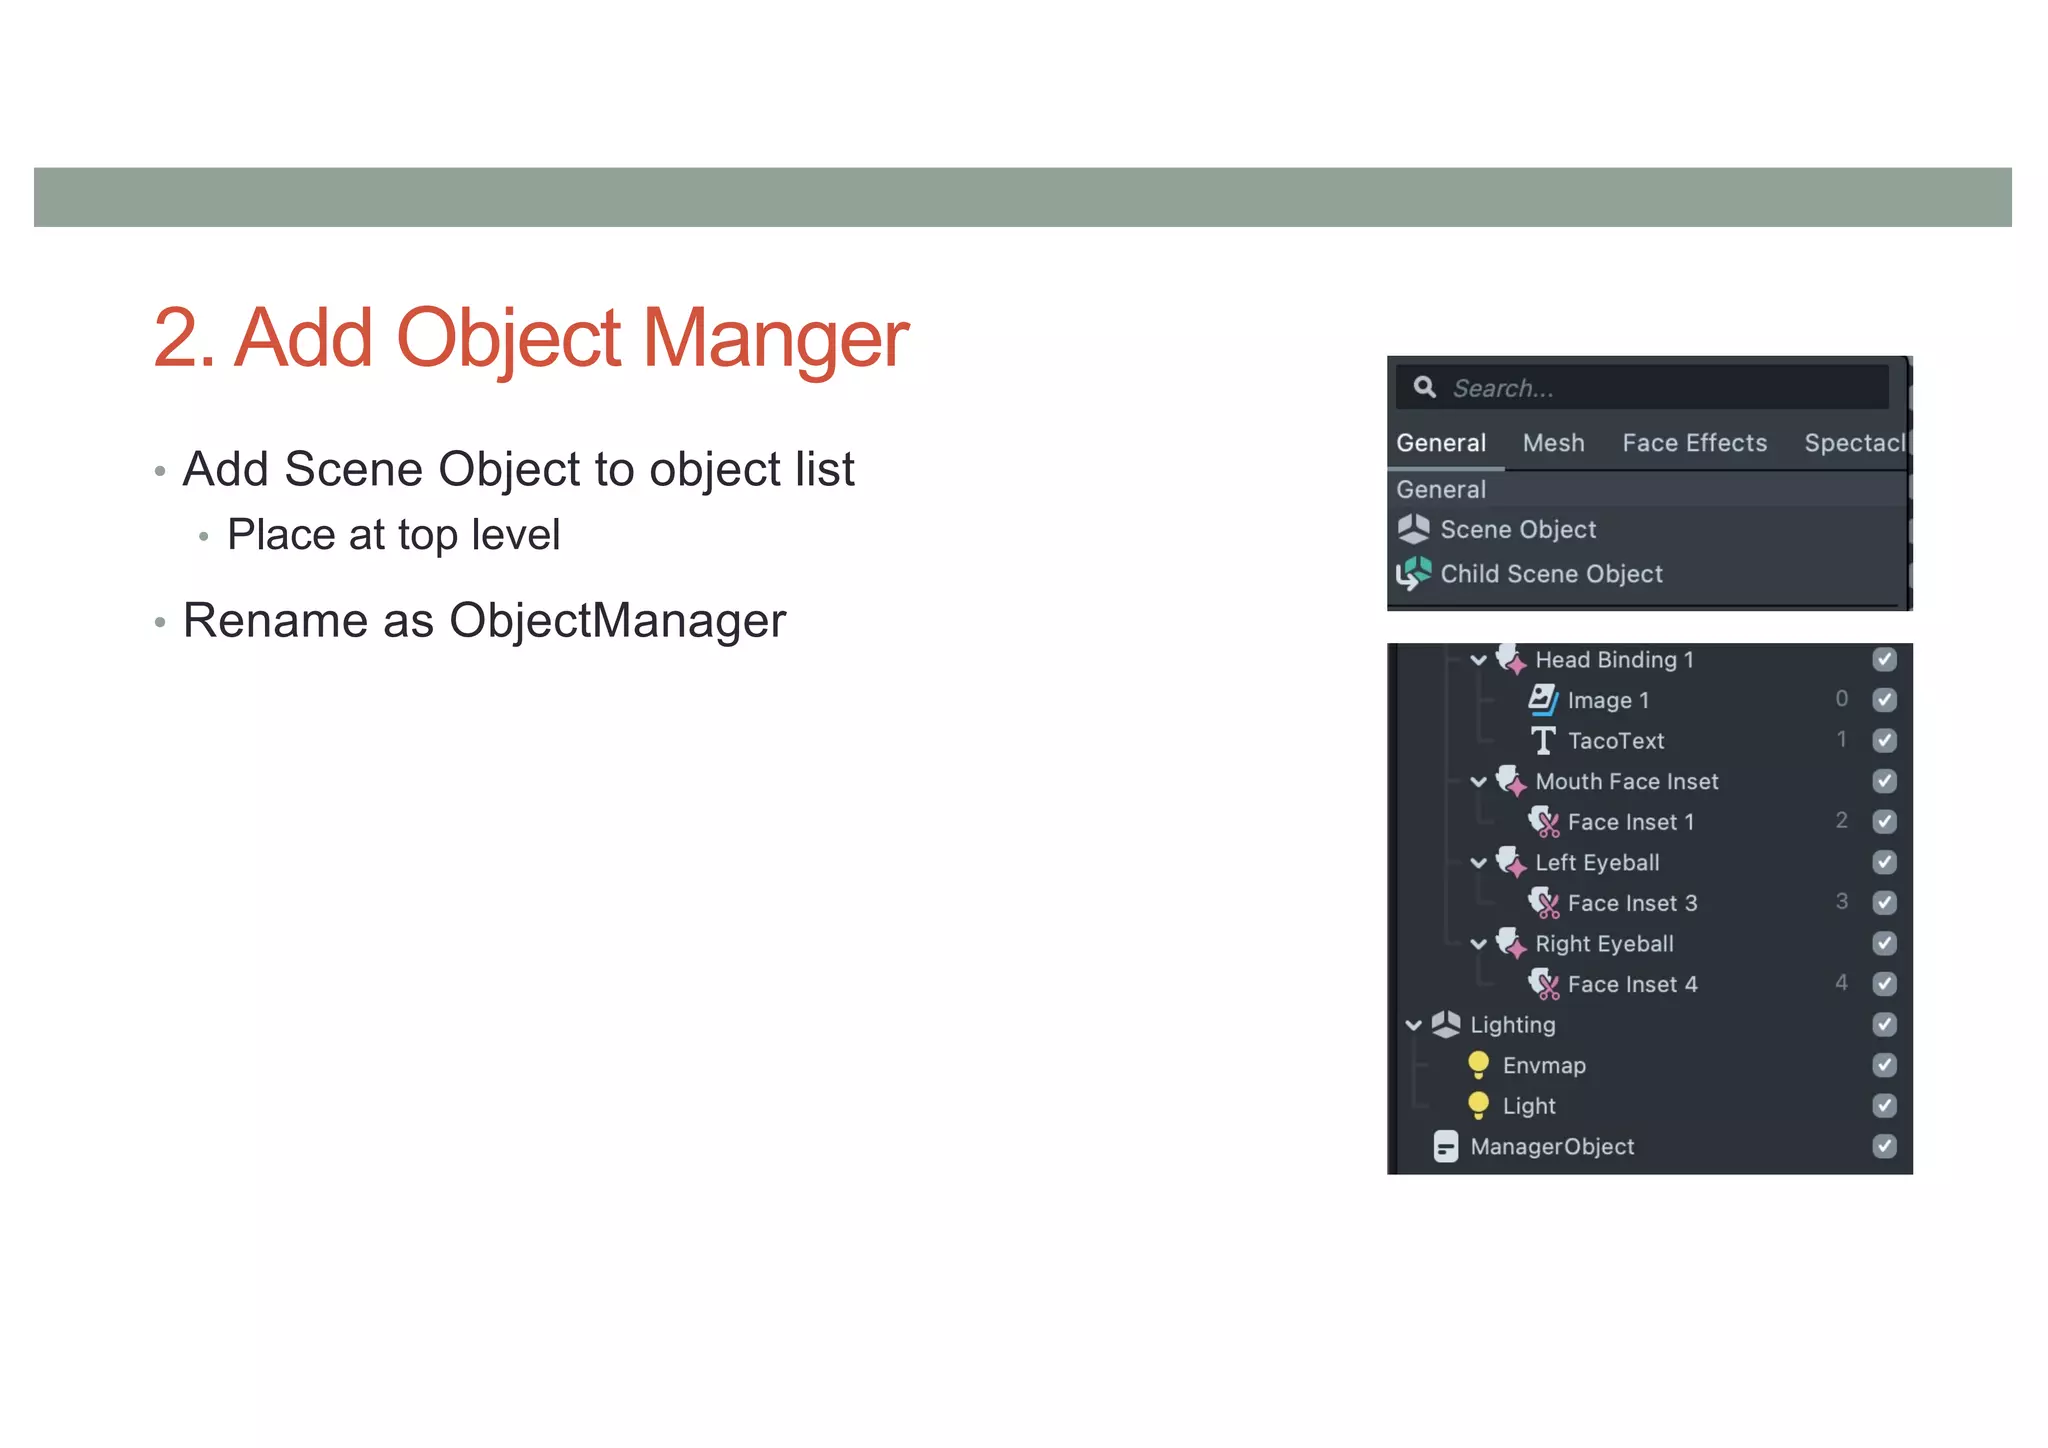Toggle Mouth Face Inset checkbox
Image resolution: width=2048 pixels, height=1448 pixels.
(x=1884, y=781)
